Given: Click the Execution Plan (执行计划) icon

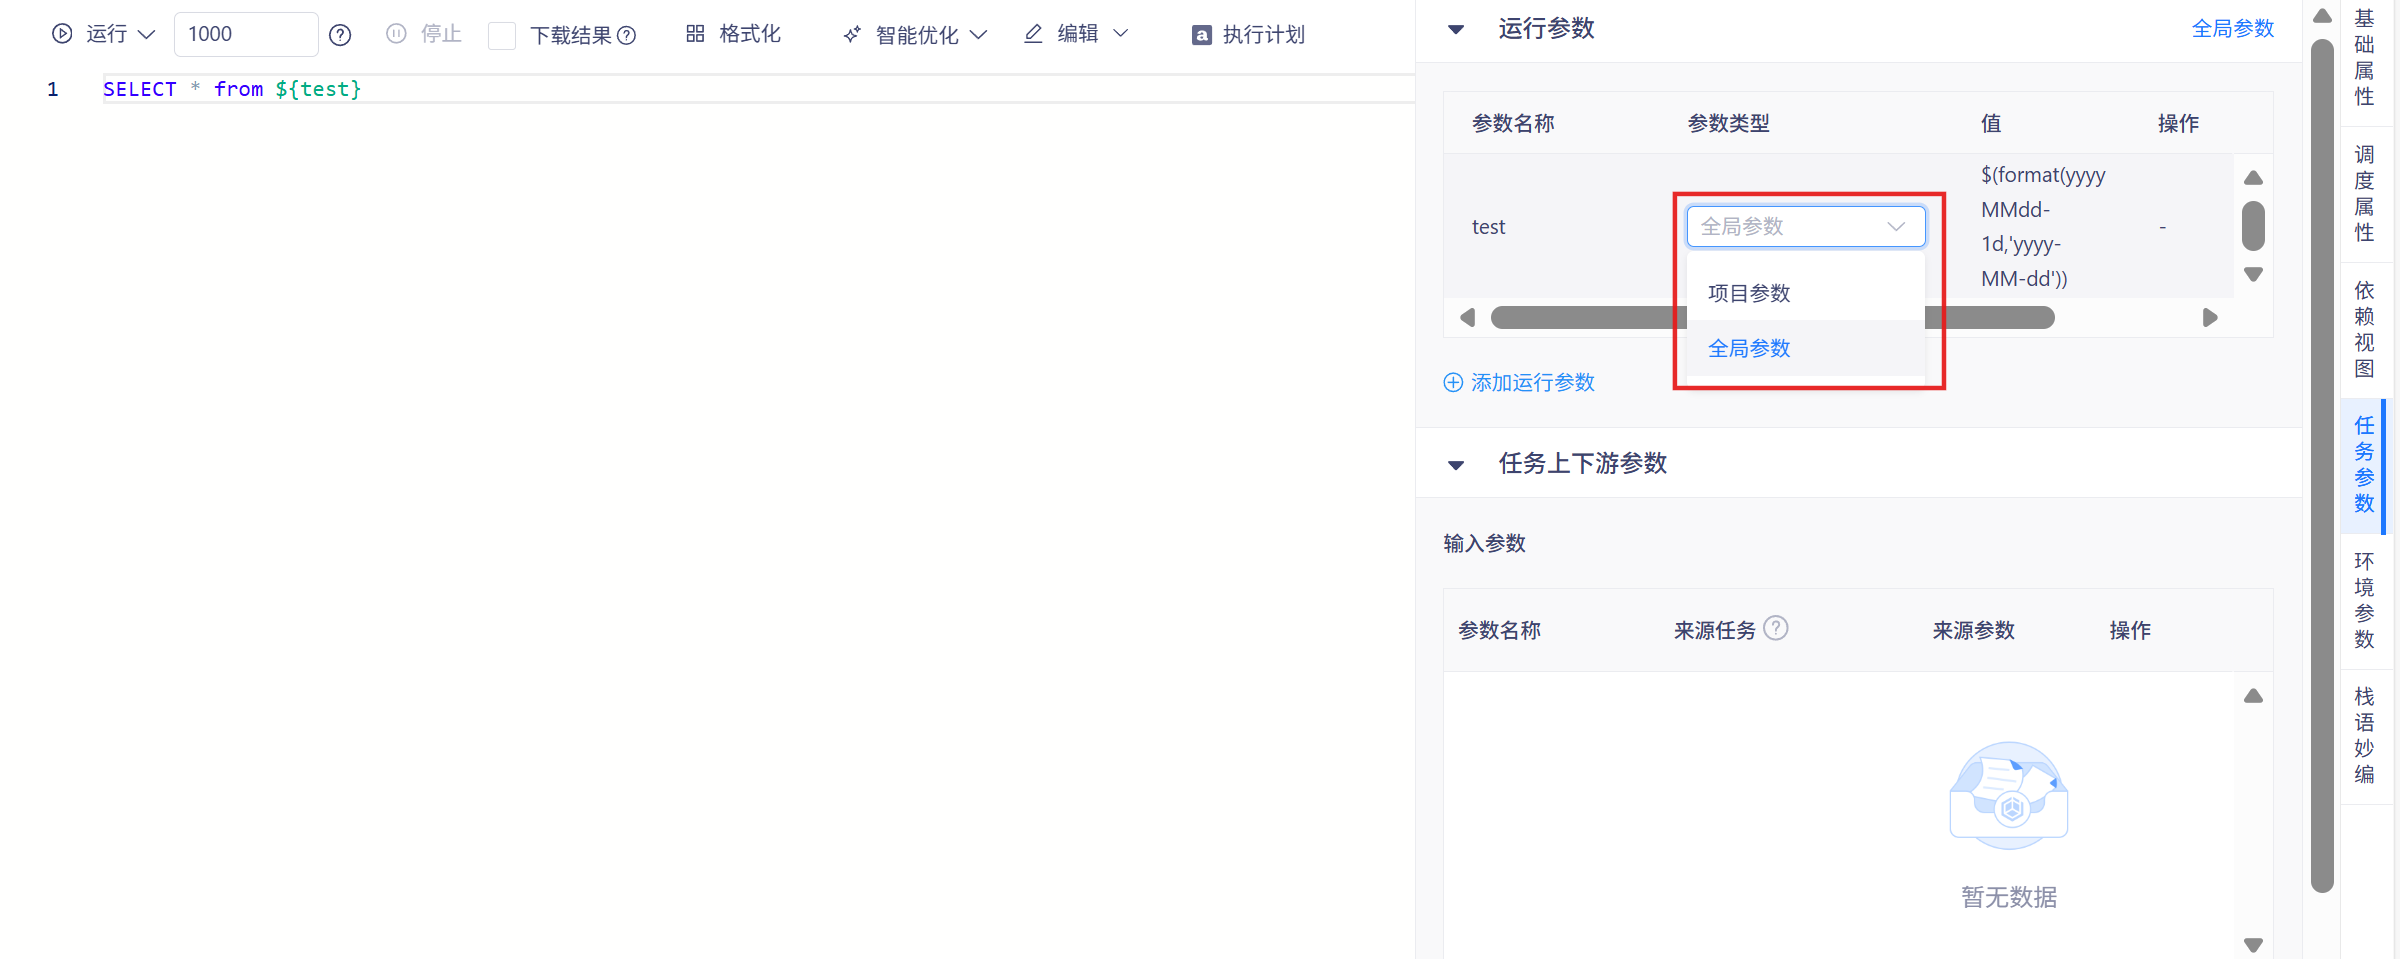Looking at the screenshot, I should pos(1202,35).
